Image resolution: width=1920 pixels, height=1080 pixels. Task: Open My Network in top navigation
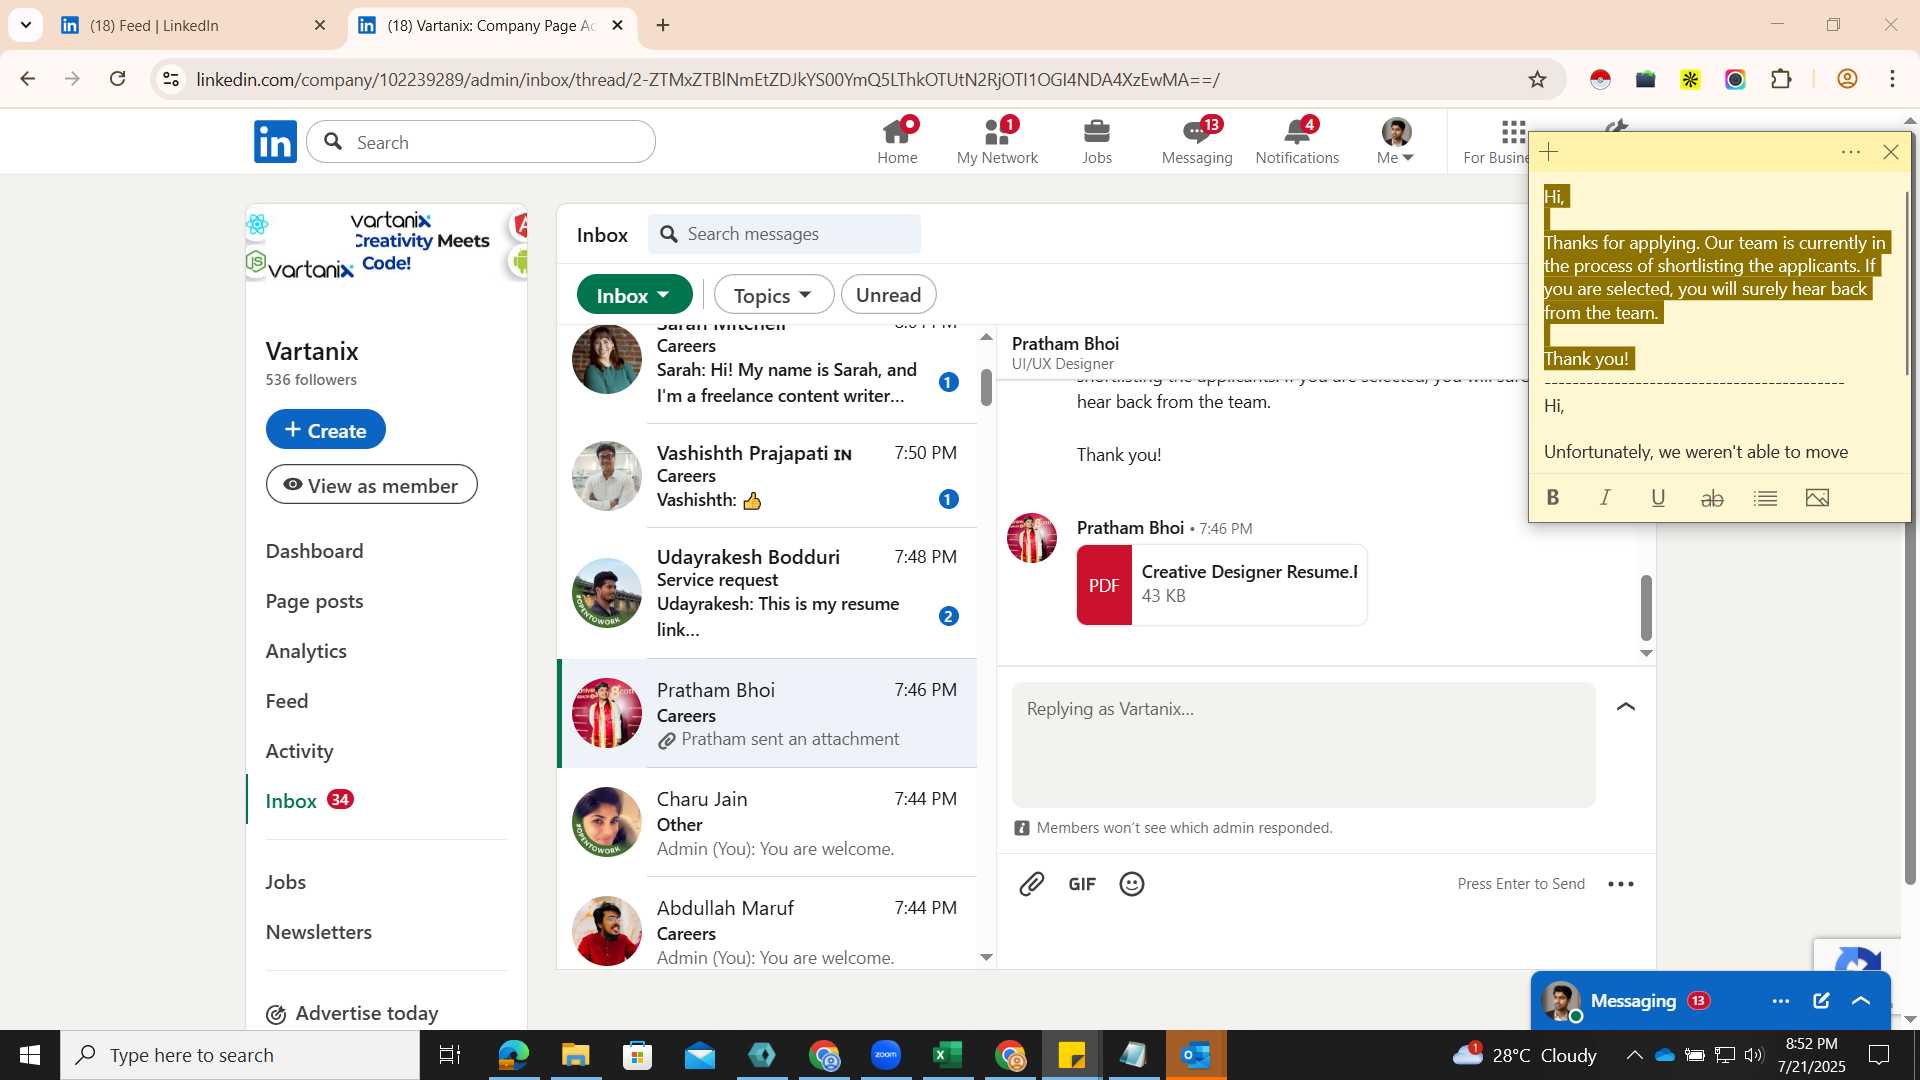[x=997, y=141]
